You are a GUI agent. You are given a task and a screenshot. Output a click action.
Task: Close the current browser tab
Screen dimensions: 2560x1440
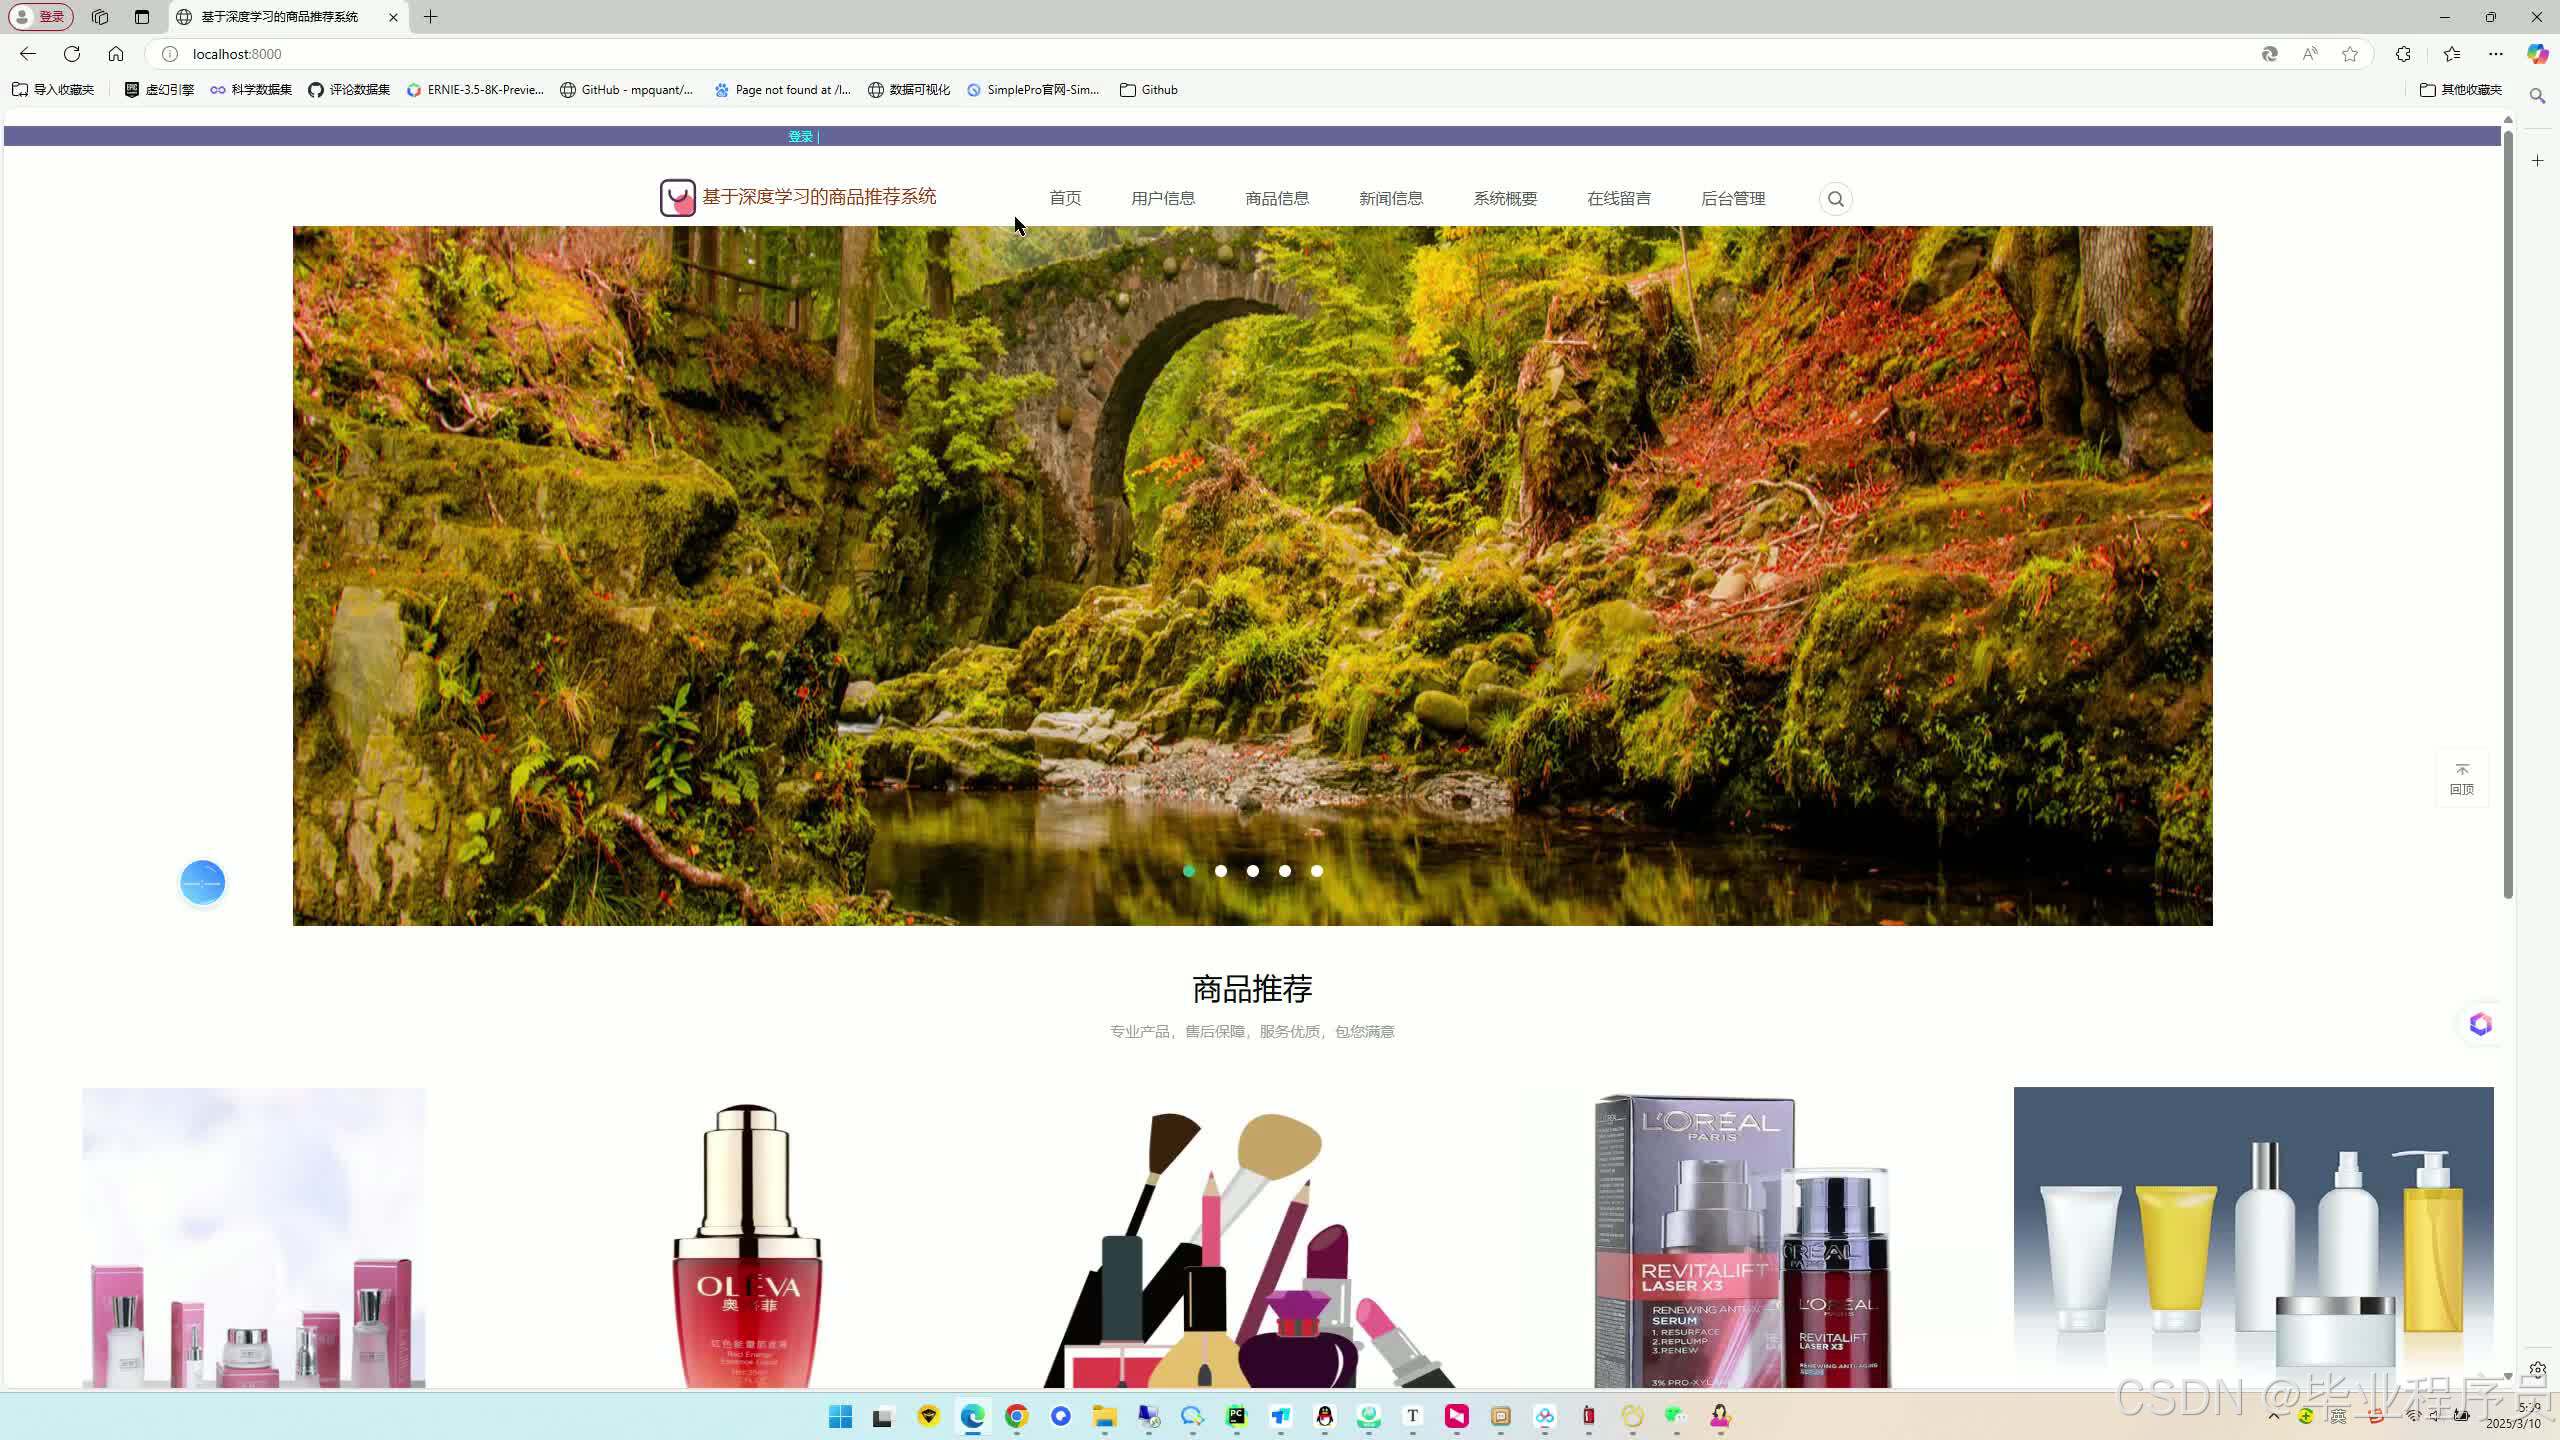tap(393, 17)
